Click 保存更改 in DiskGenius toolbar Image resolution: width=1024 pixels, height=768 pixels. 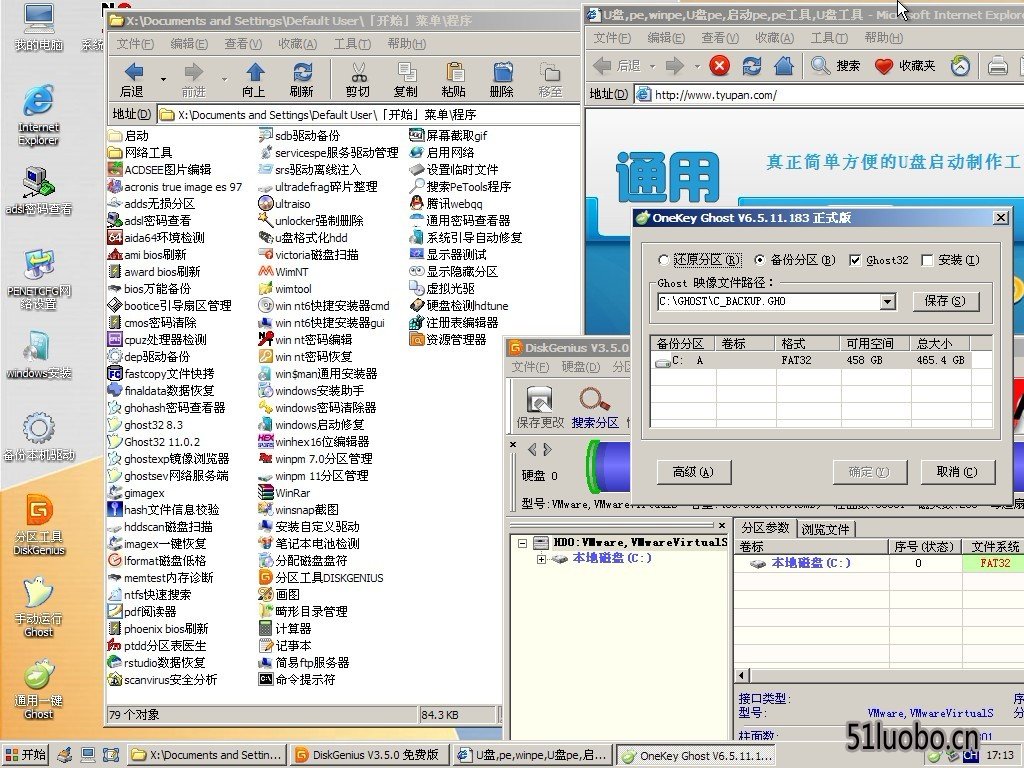[x=539, y=407]
